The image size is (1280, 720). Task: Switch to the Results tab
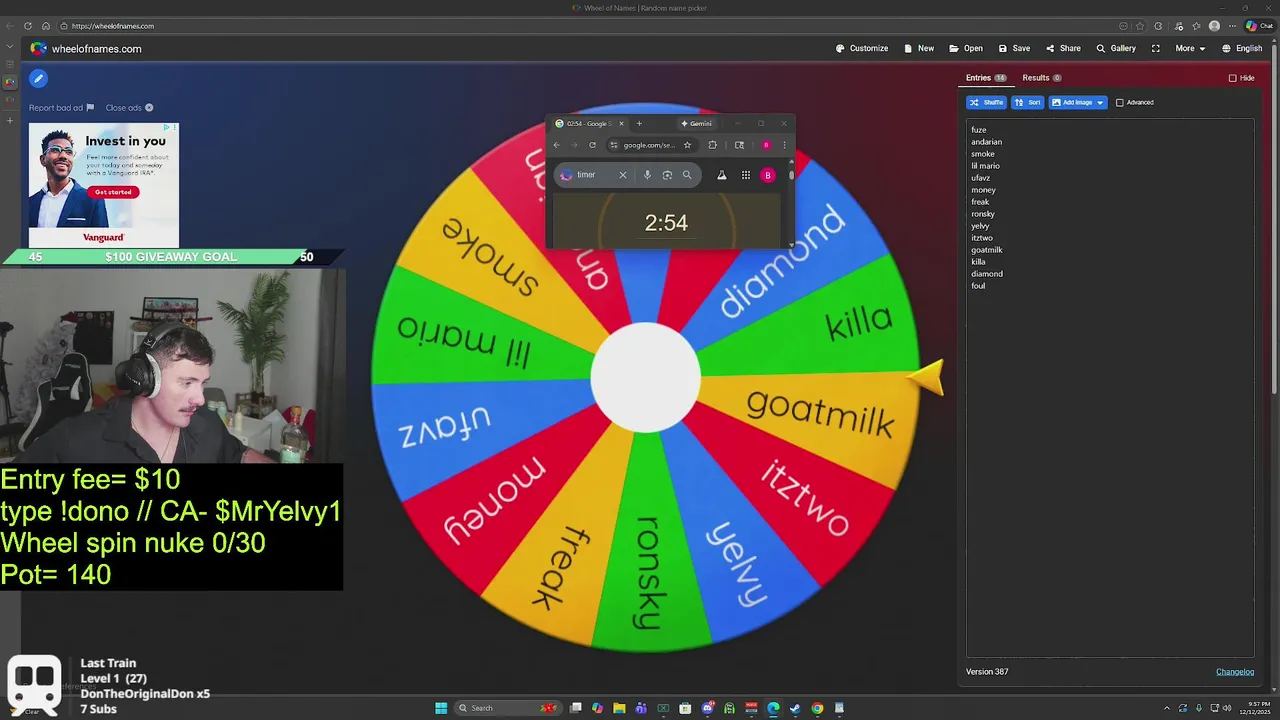click(x=1041, y=78)
